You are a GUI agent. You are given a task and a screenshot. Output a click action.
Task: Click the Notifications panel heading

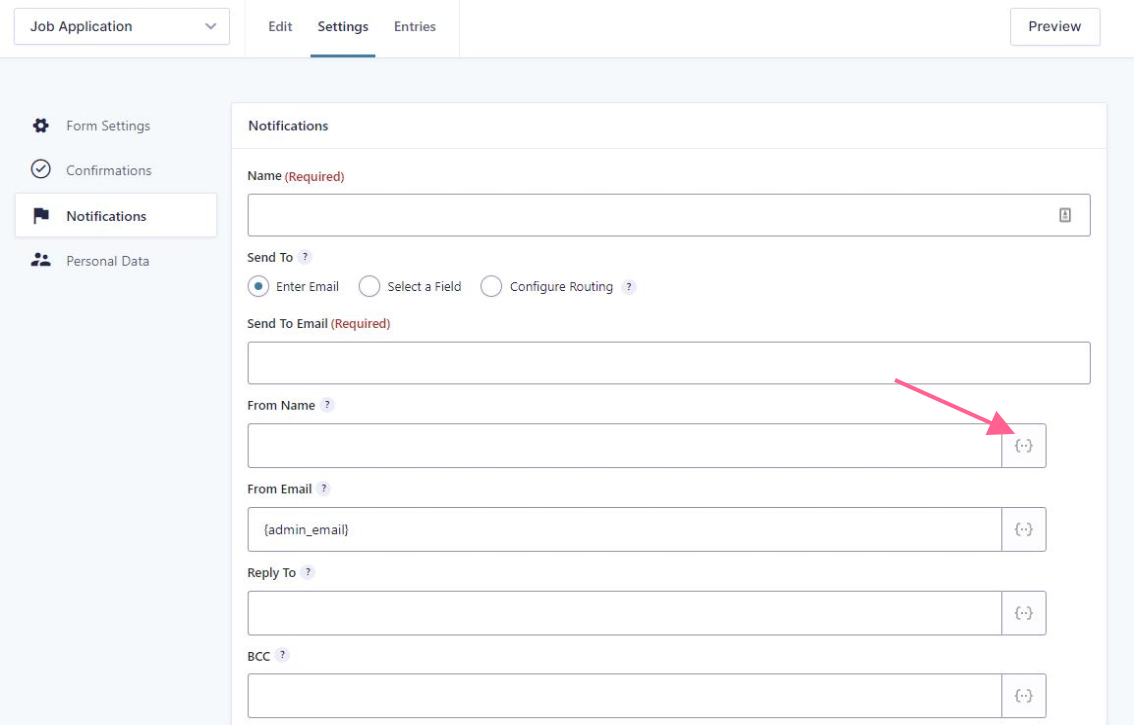(x=288, y=126)
